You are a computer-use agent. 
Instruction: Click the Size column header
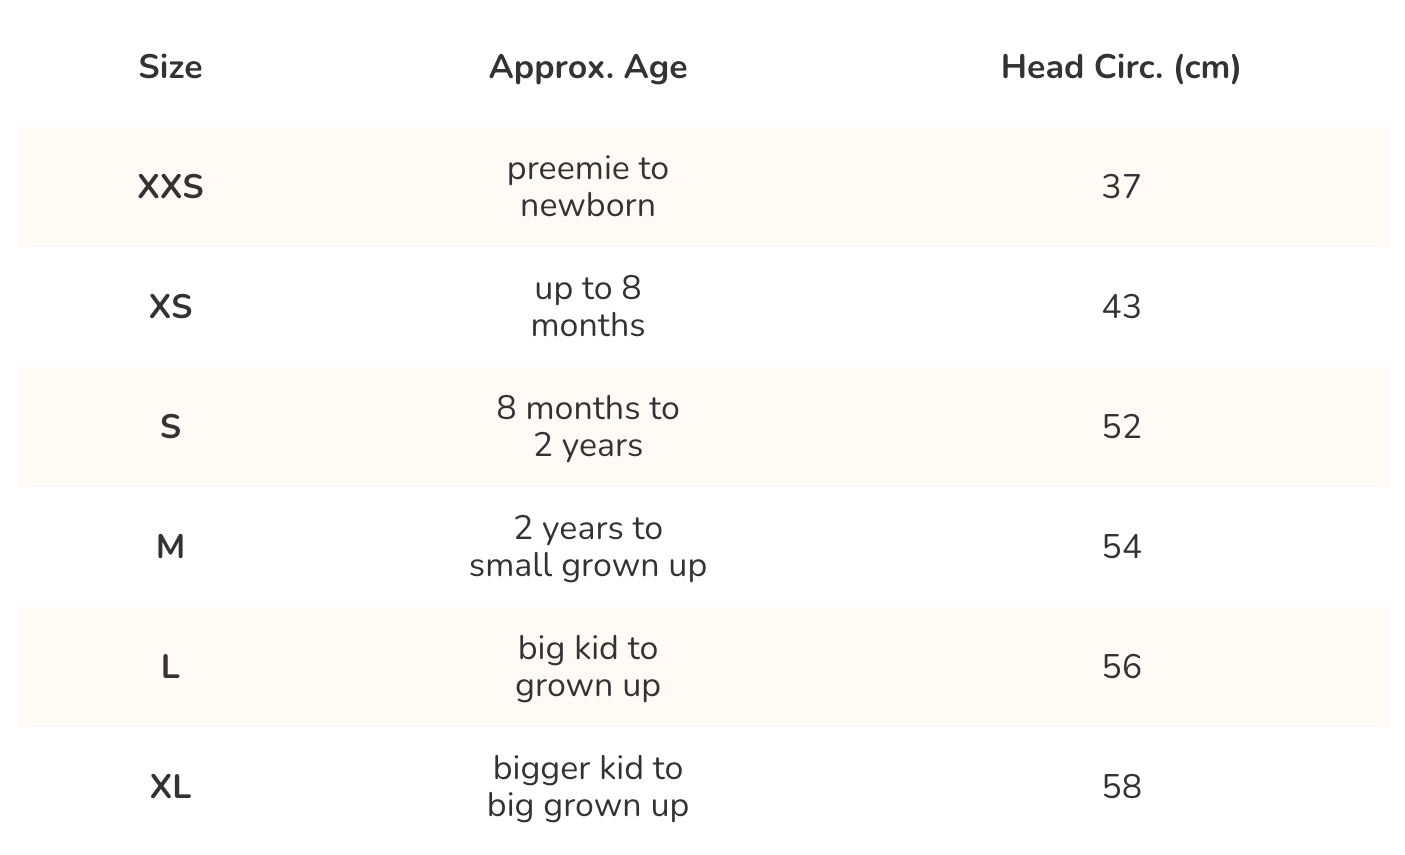click(170, 67)
